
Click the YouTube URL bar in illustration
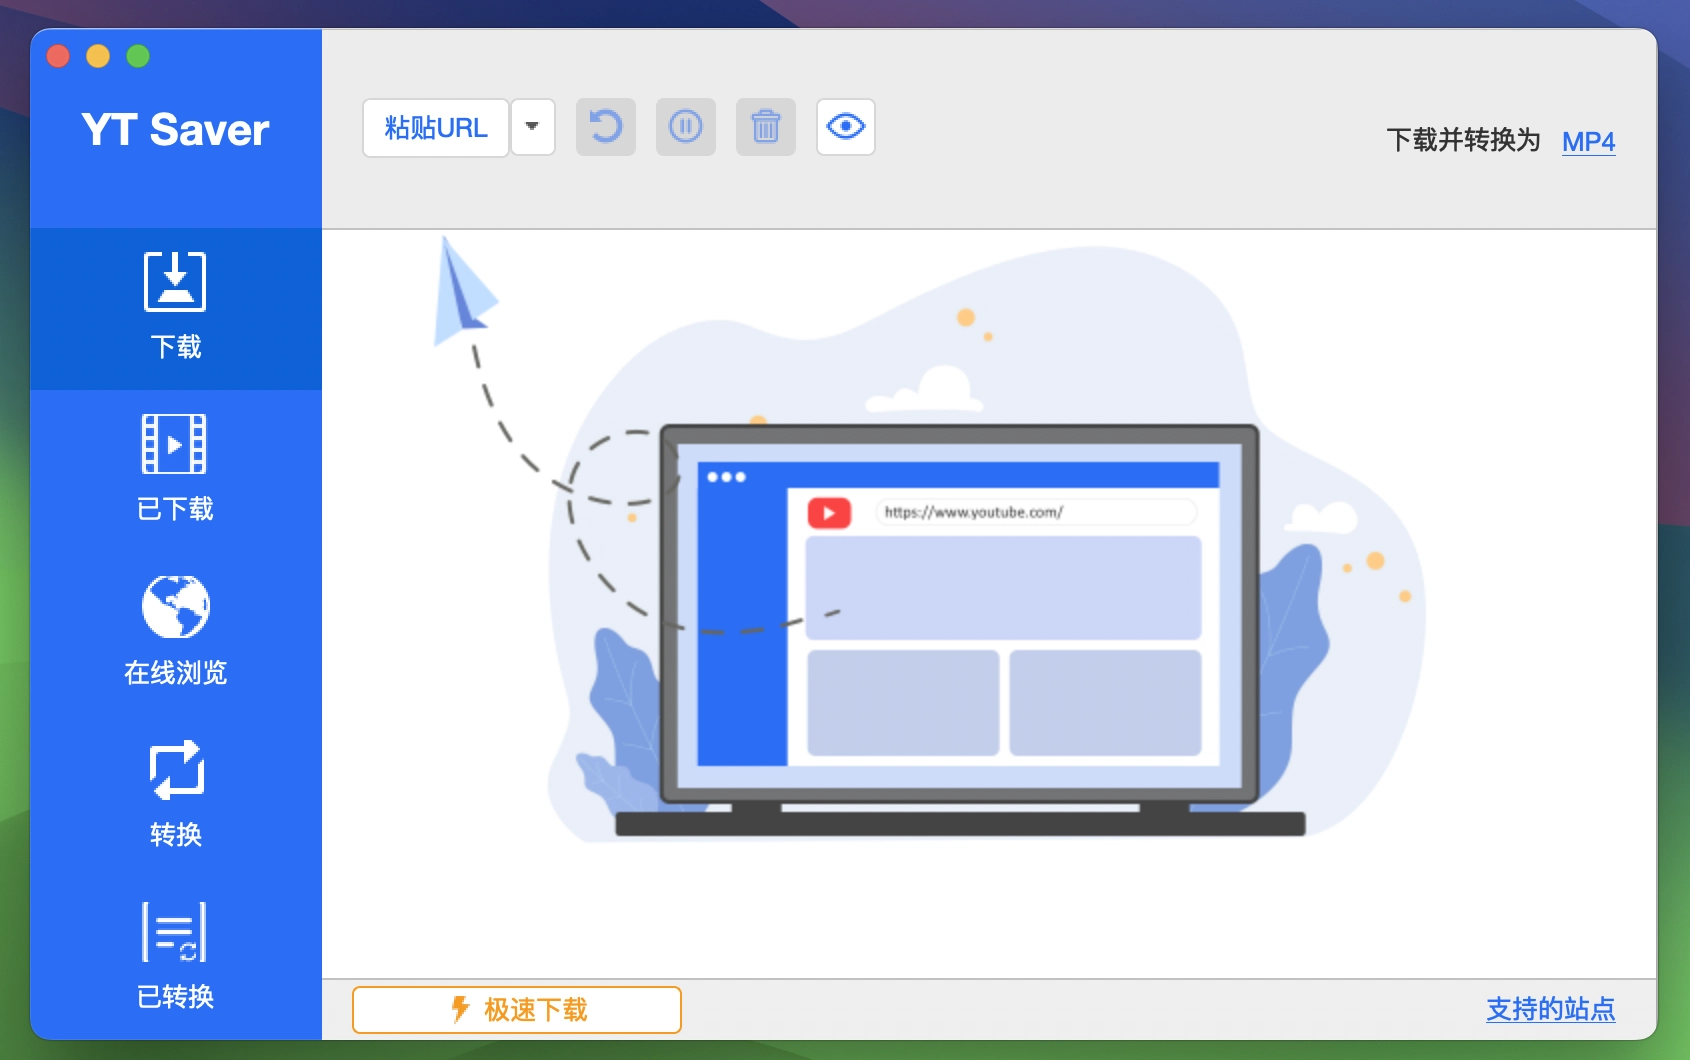[x=1035, y=512]
